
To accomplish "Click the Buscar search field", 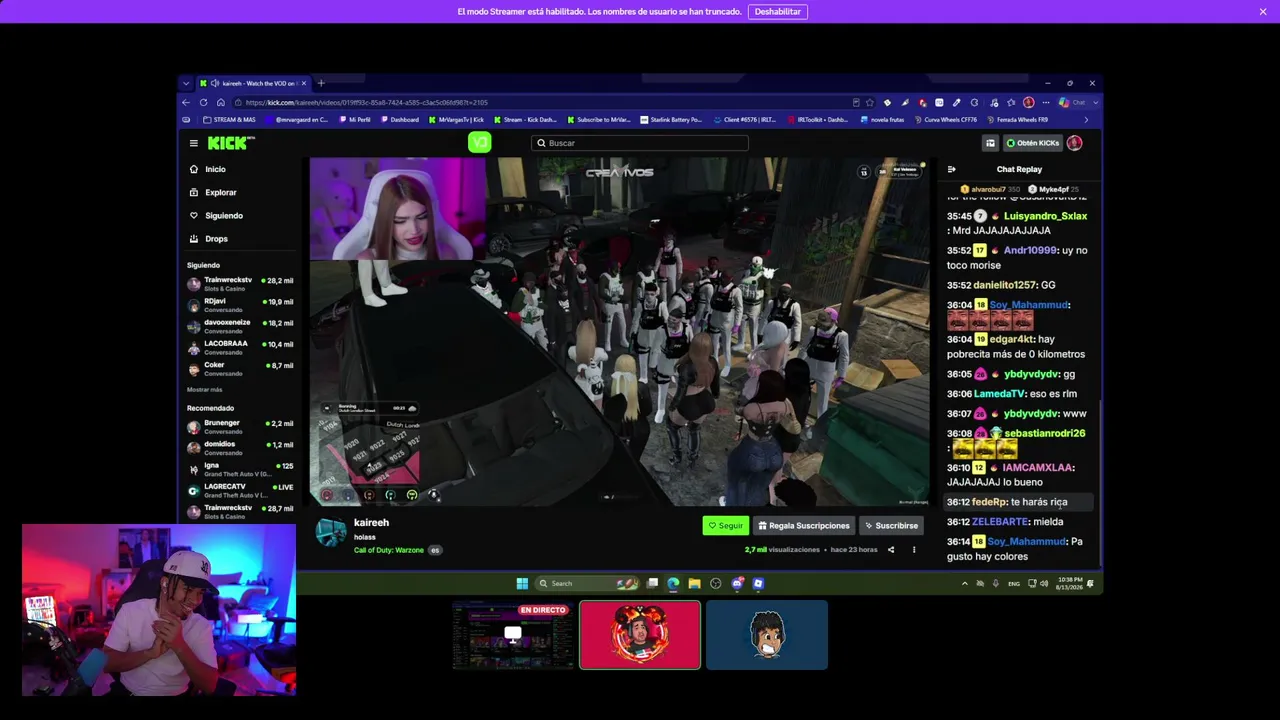I will tap(640, 143).
